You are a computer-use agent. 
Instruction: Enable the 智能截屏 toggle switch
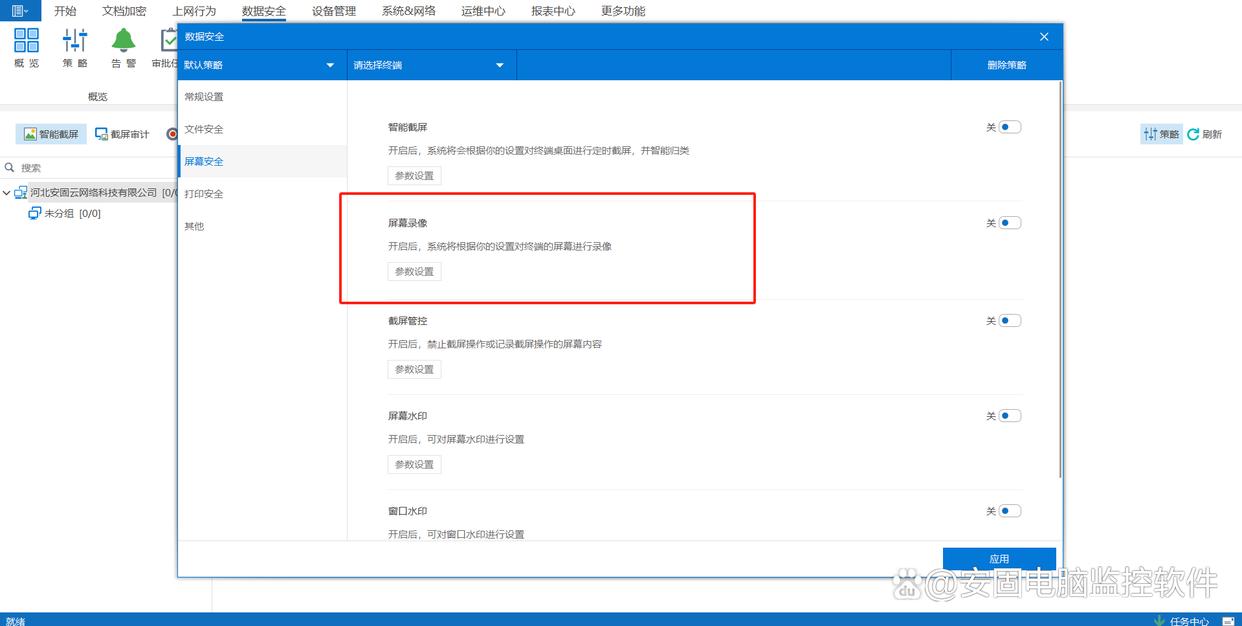(1009, 127)
